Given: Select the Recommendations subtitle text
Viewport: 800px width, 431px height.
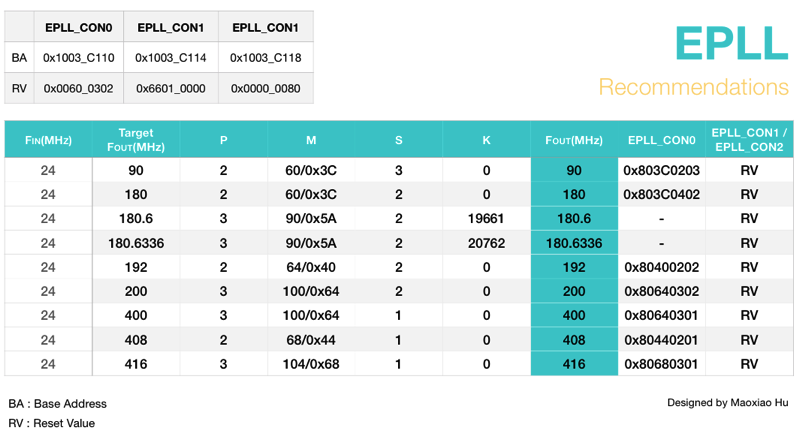Looking at the screenshot, I should coord(693,87).
